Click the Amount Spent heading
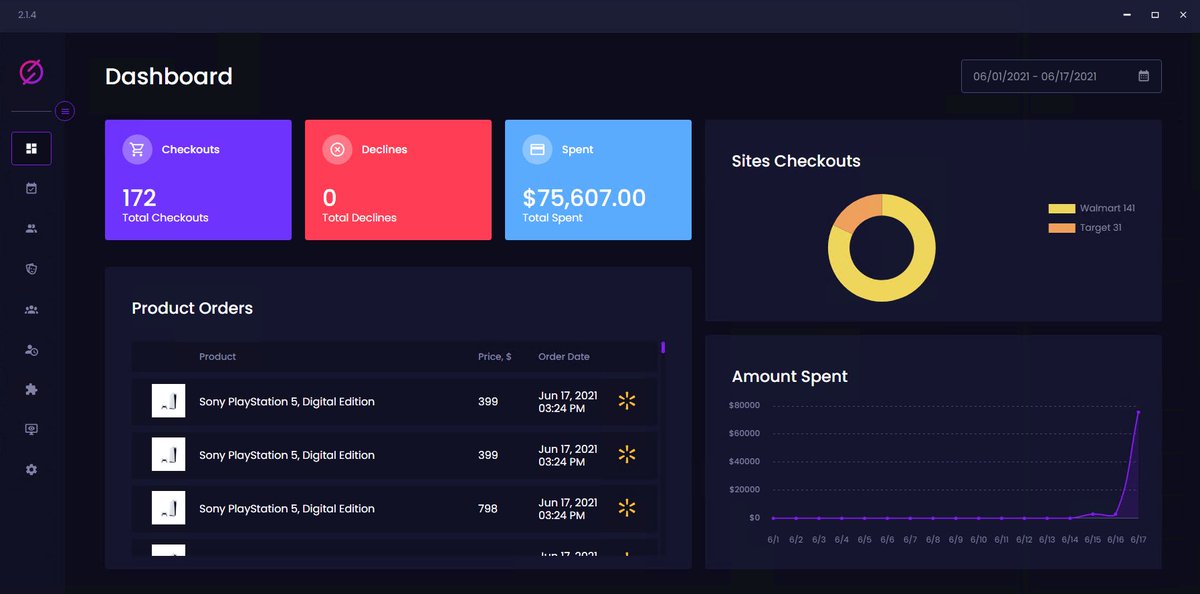 click(x=789, y=377)
